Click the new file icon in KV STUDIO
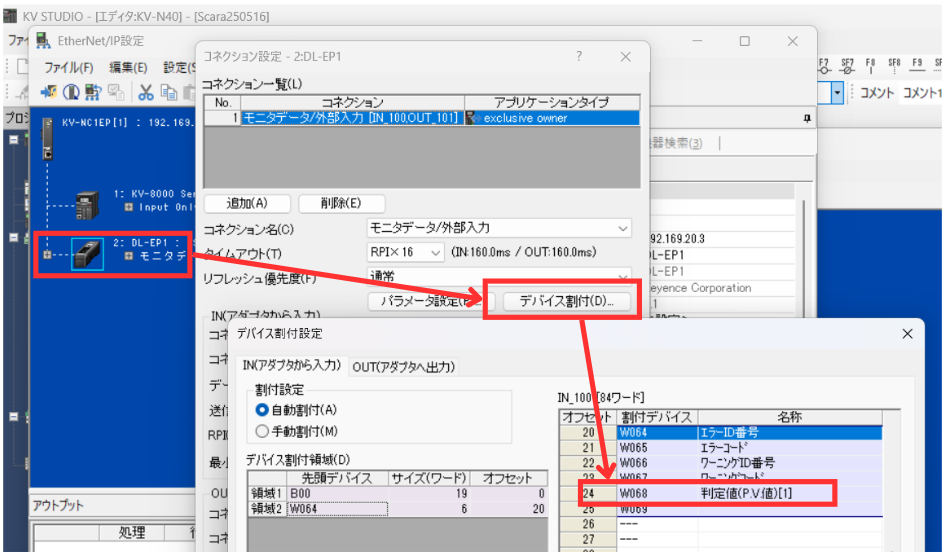 [x=23, y=66]
